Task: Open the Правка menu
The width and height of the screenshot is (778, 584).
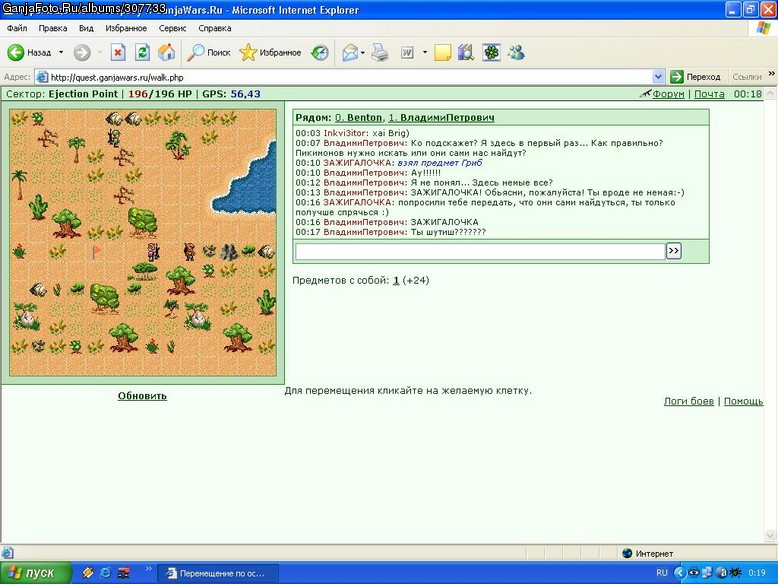Action: click(53, 28)
